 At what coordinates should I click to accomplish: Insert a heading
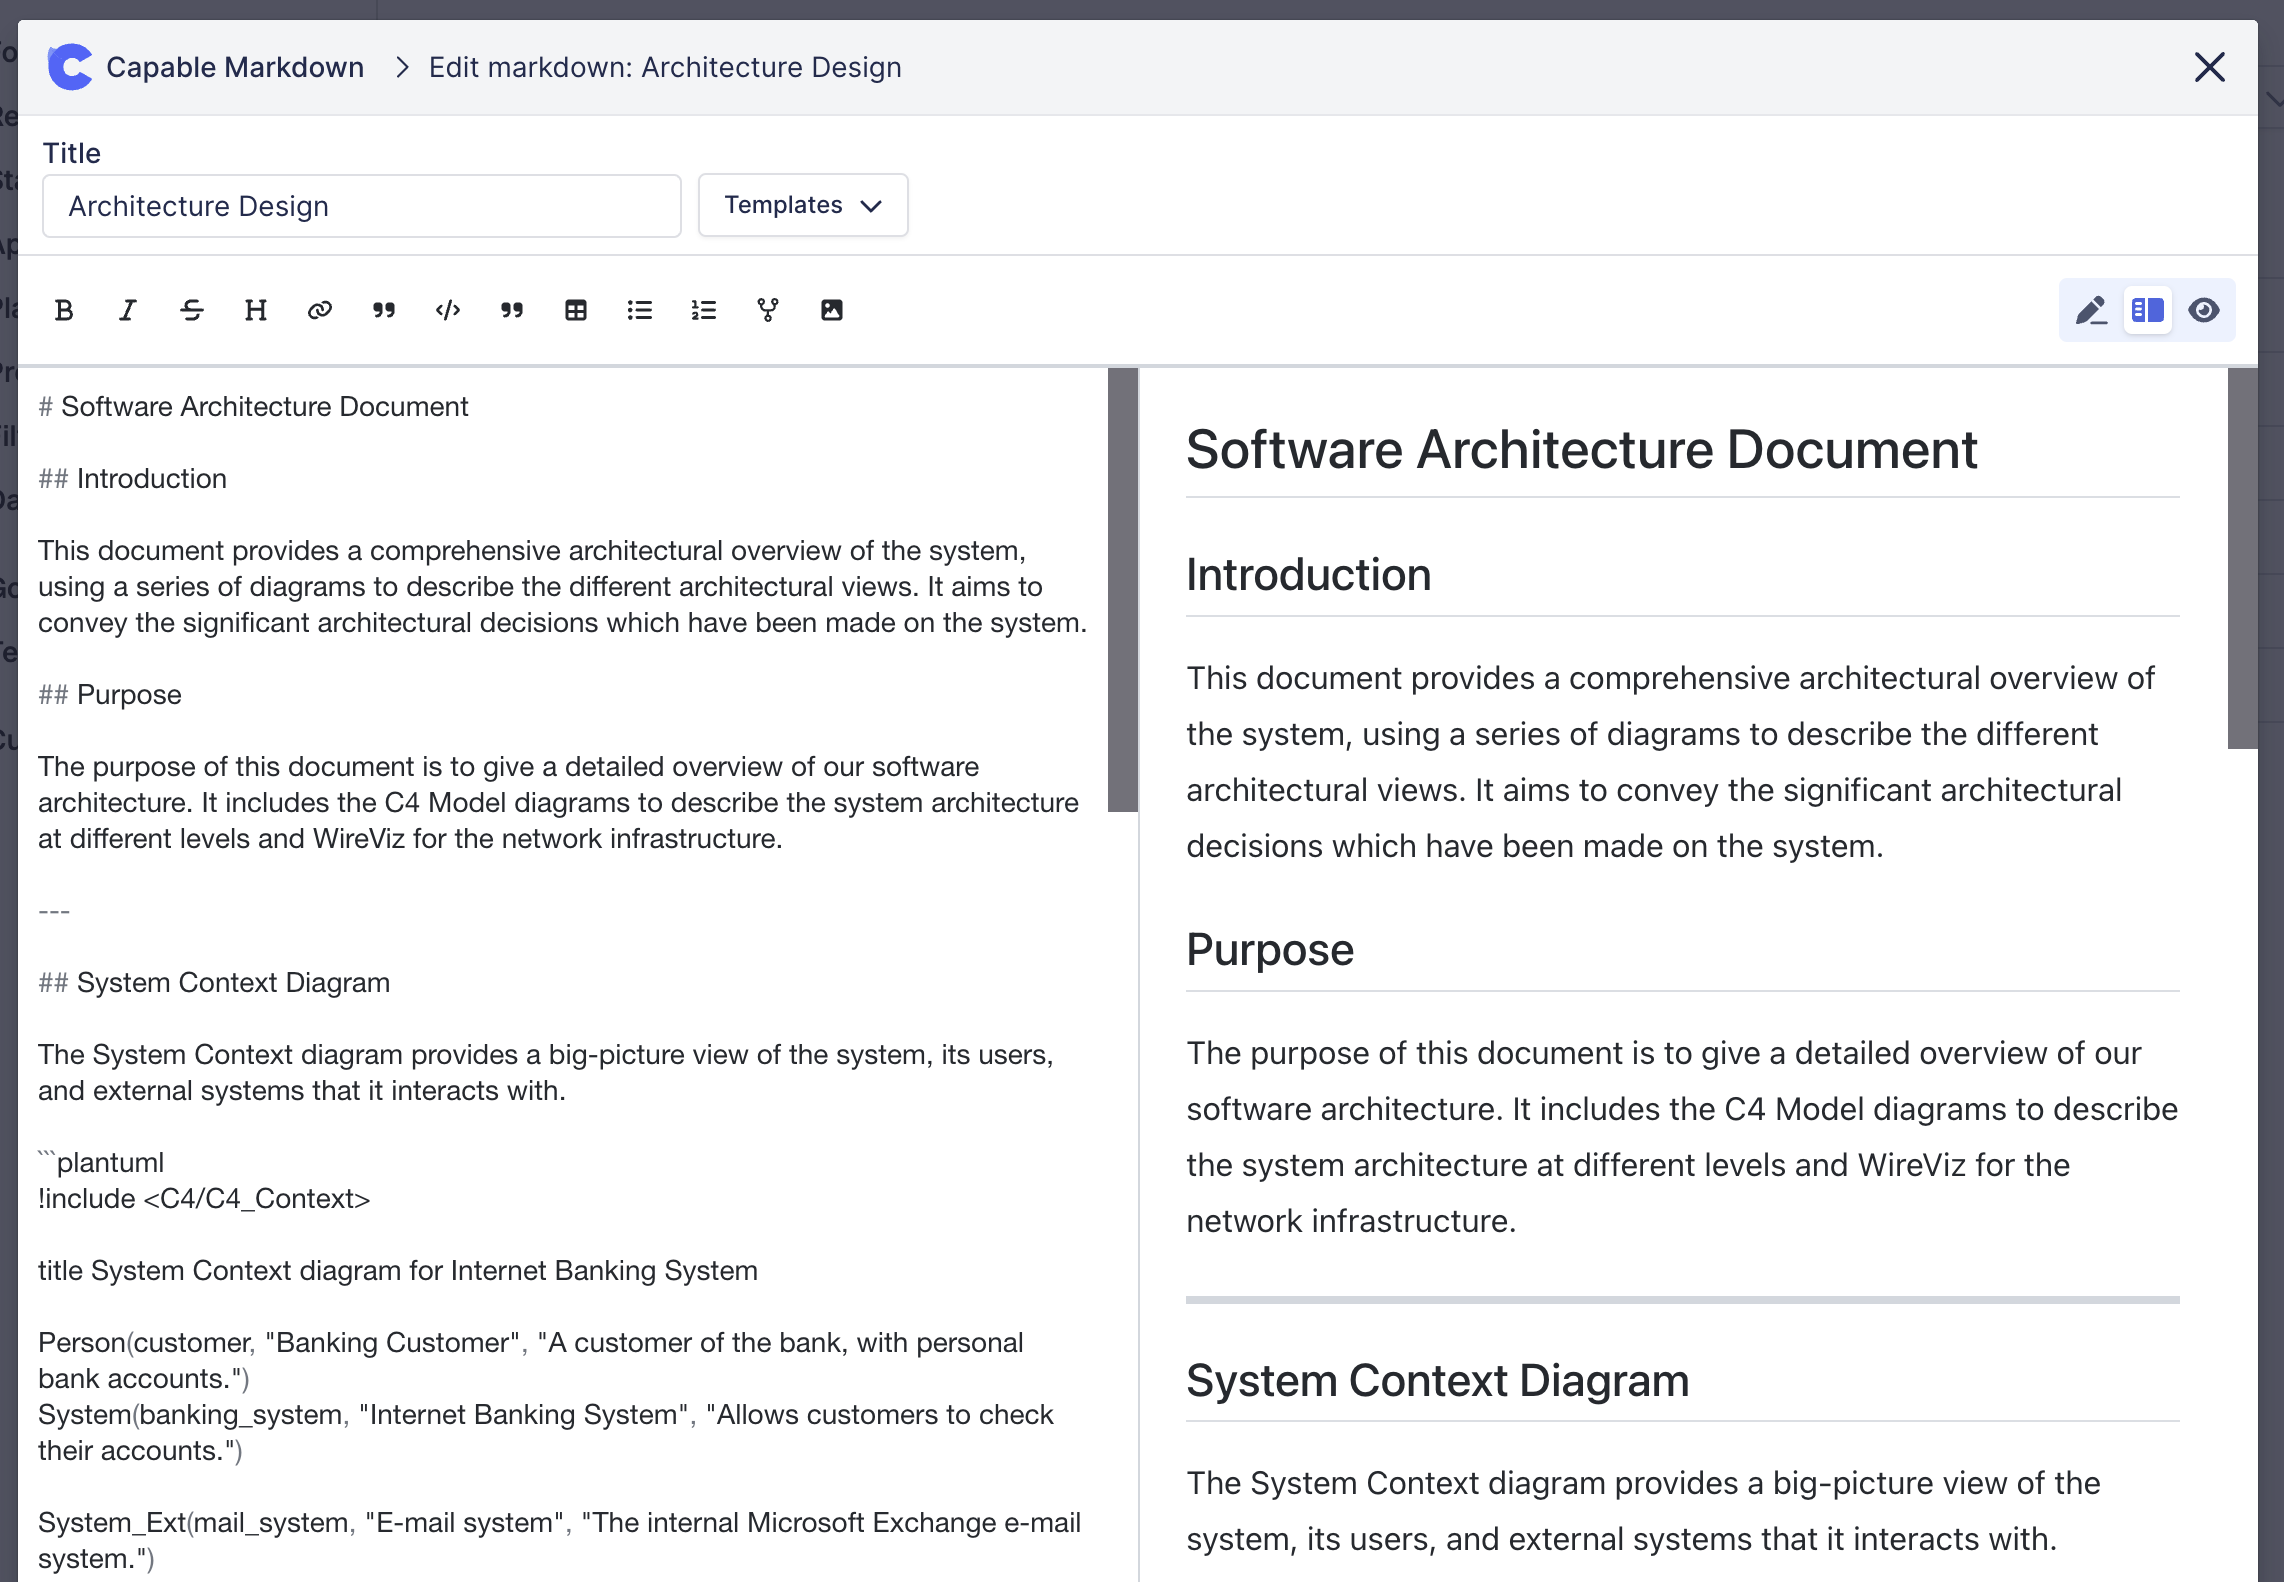[255, 310]
